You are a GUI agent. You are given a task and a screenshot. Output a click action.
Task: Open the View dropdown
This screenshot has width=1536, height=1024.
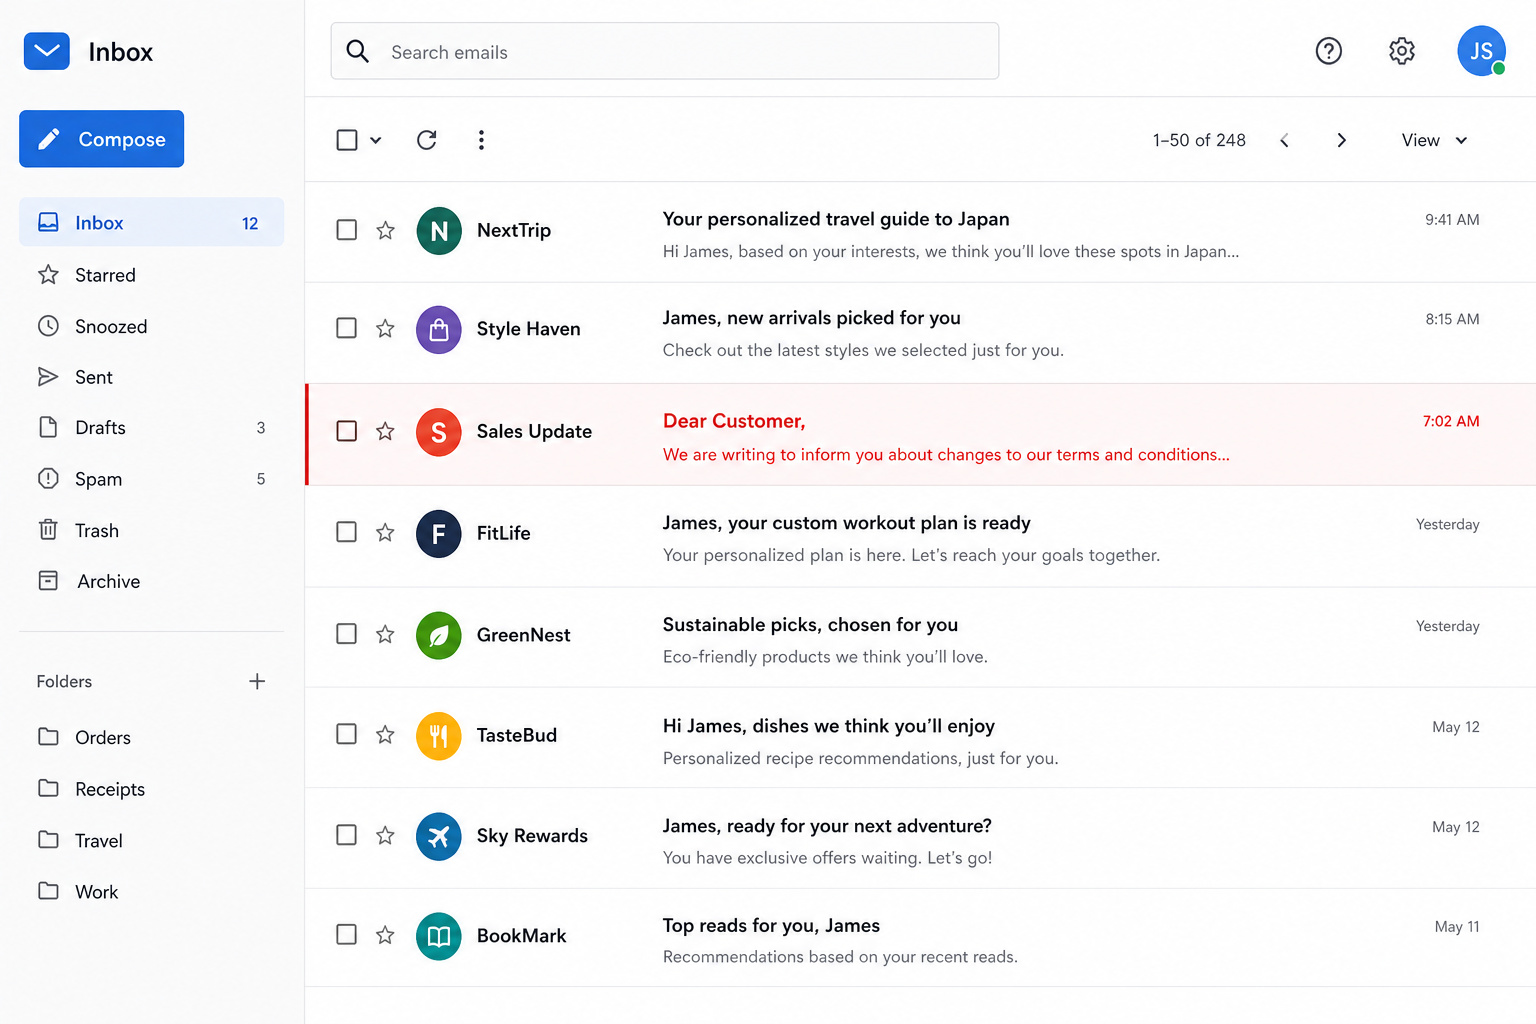click(x=1434, y=140)
